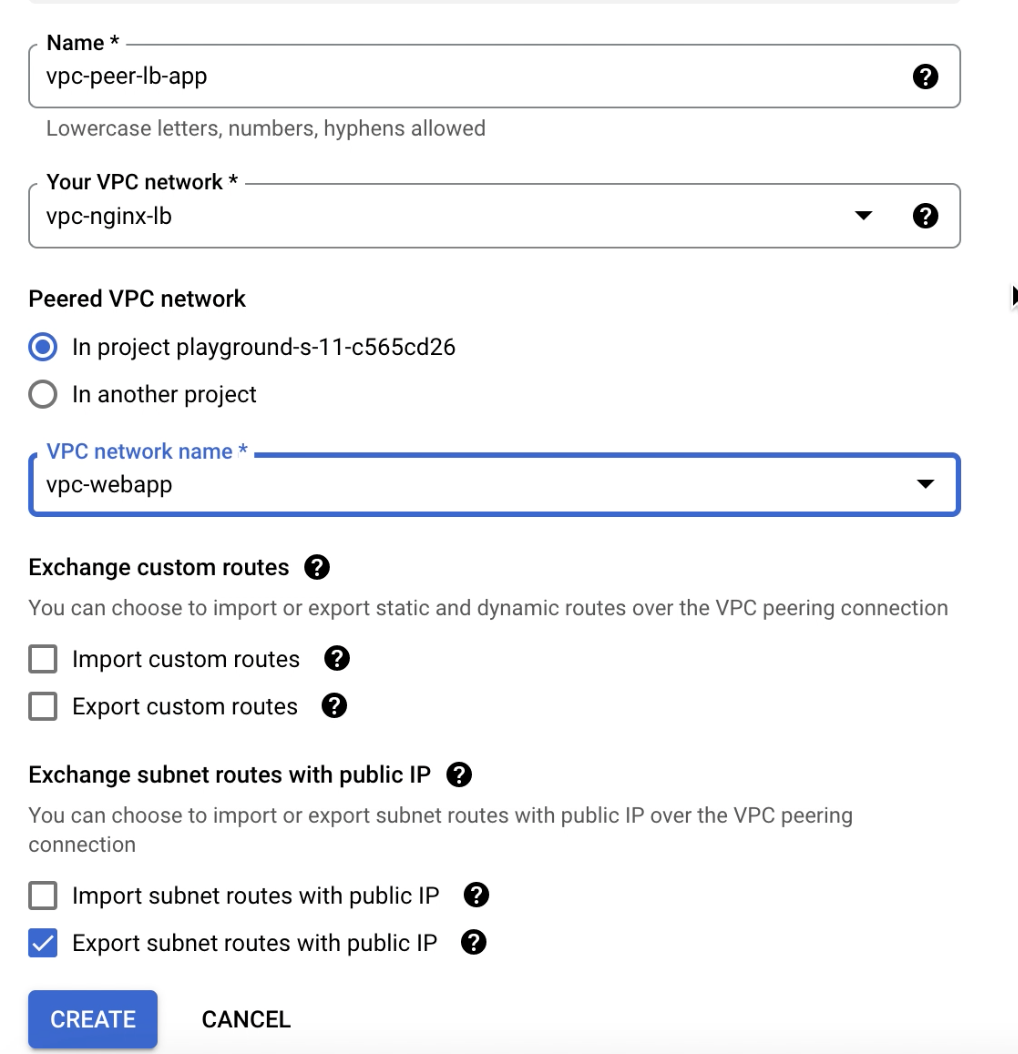The height and width of the screenshot is (1054, 1018).
Task: Expand the Your VPC network dropdown arrow
Action: [x=863, y=216]
